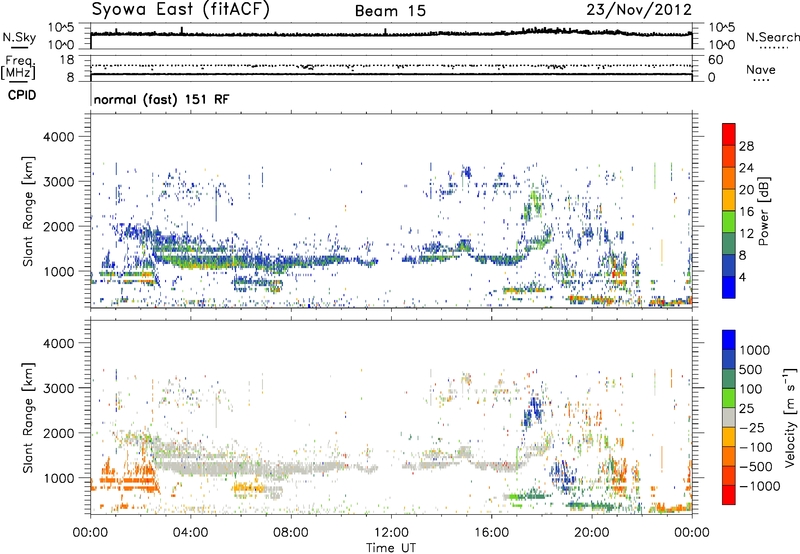This screenshot has height=554, width=800.
Task: Select the 'N.Sky' legend label
Action: tap(19, 37)
